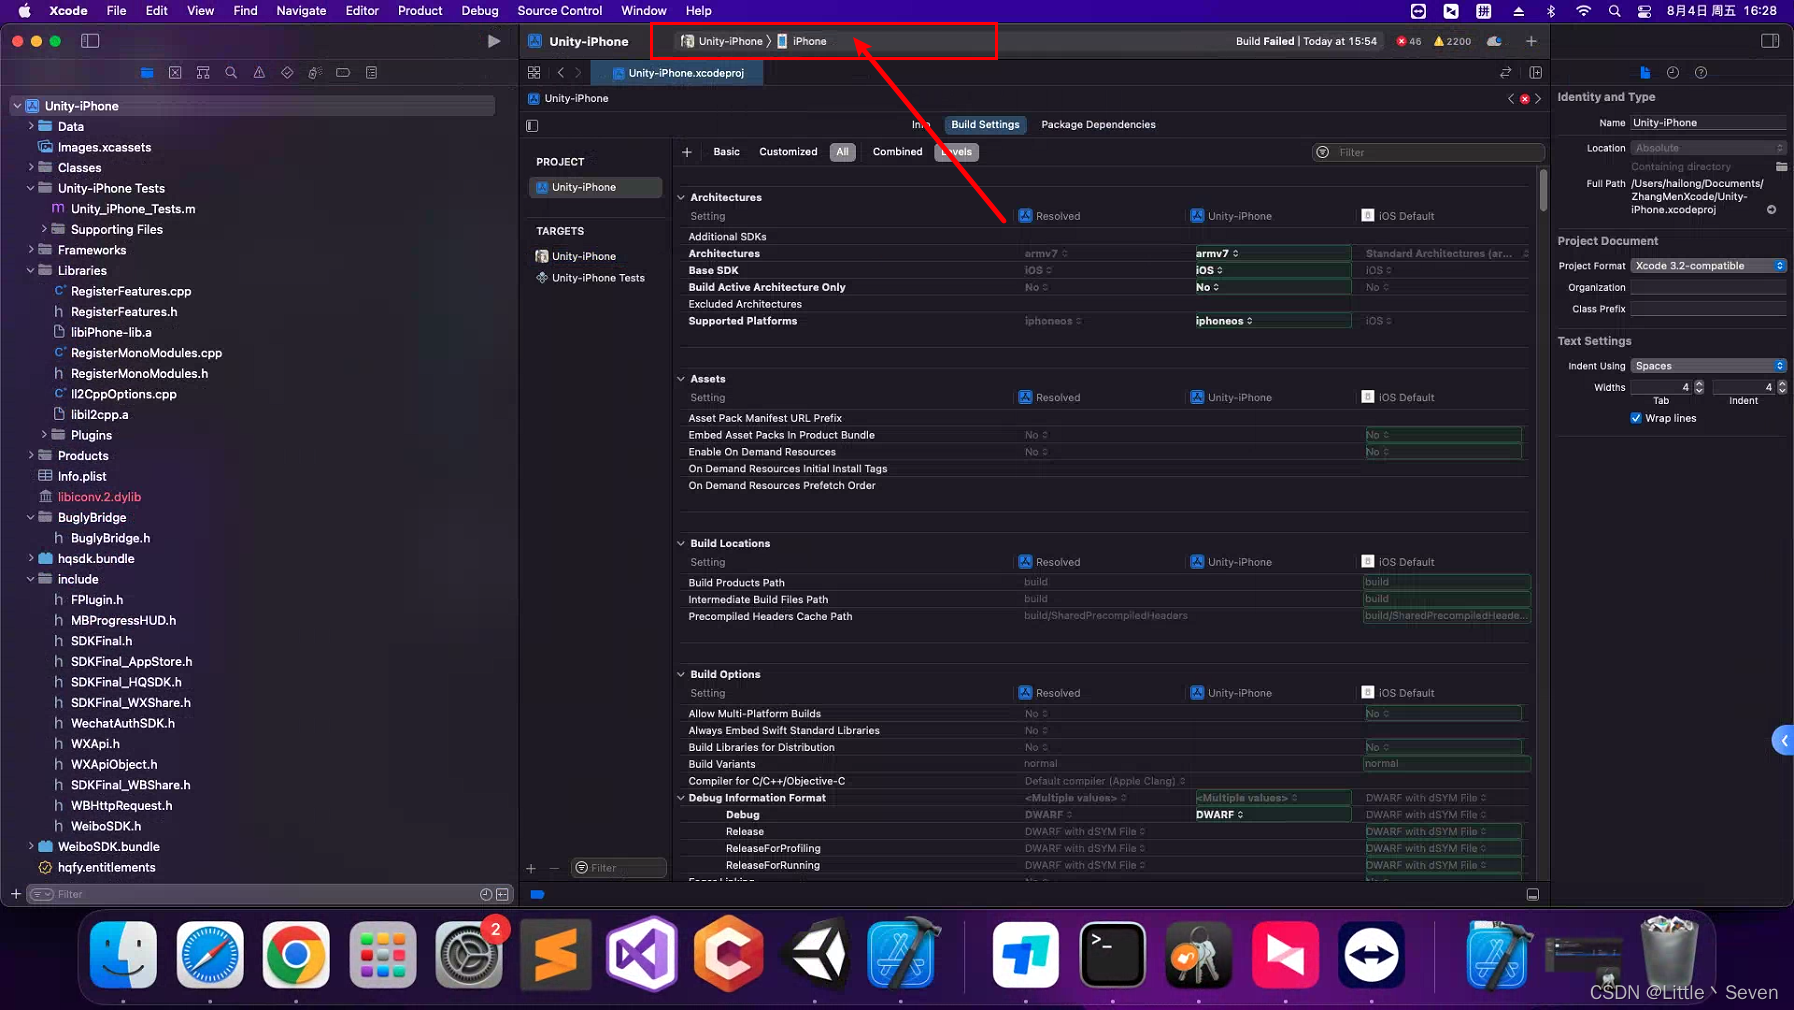
Task: Open Unity app in the Dock
Action: click(815, 954)
